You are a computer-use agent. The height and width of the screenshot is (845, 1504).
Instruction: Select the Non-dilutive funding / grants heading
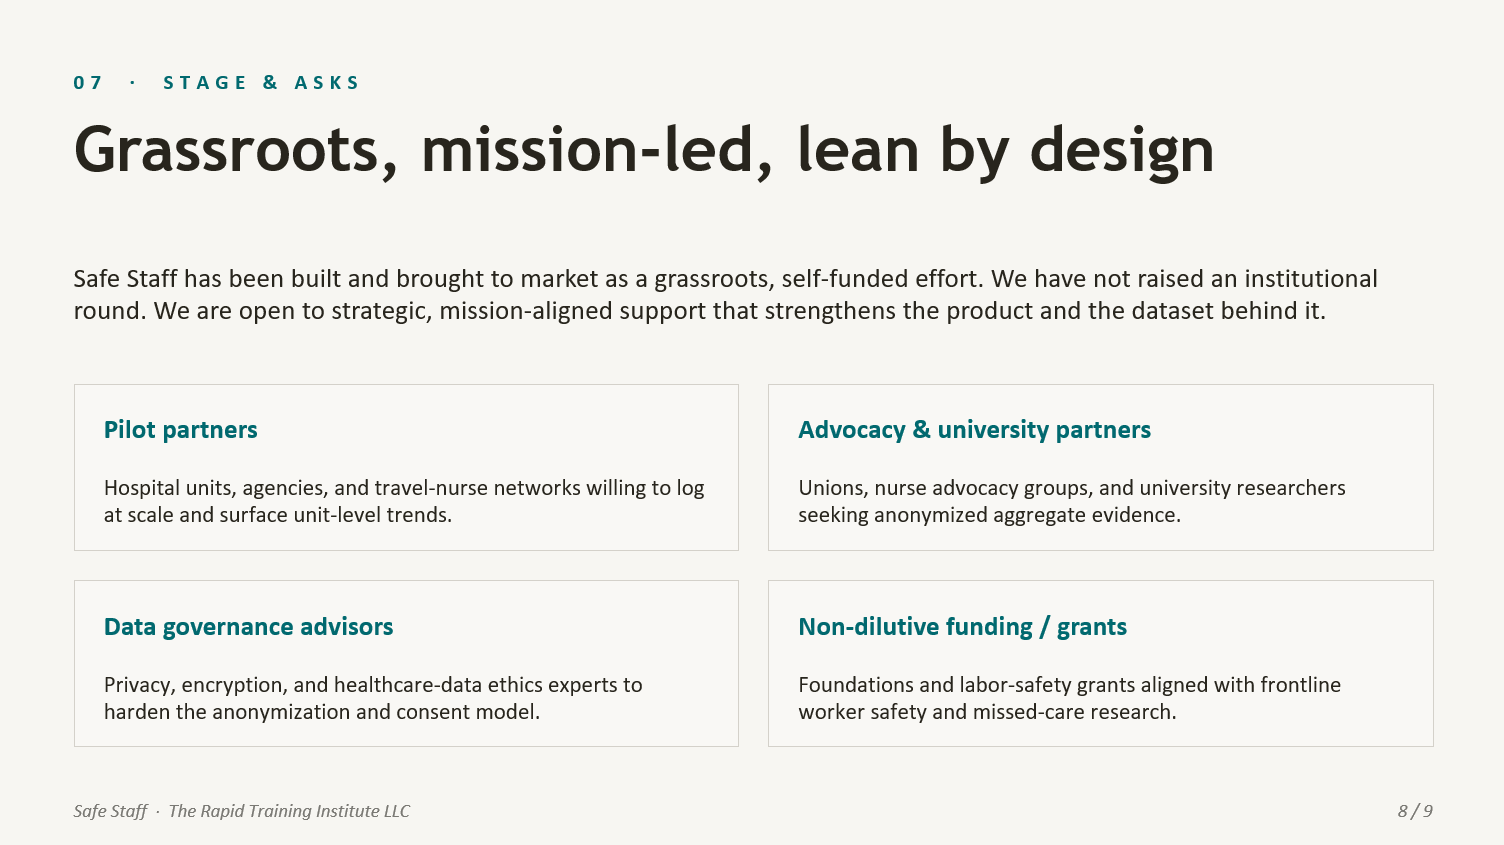(x=962, y=627)
